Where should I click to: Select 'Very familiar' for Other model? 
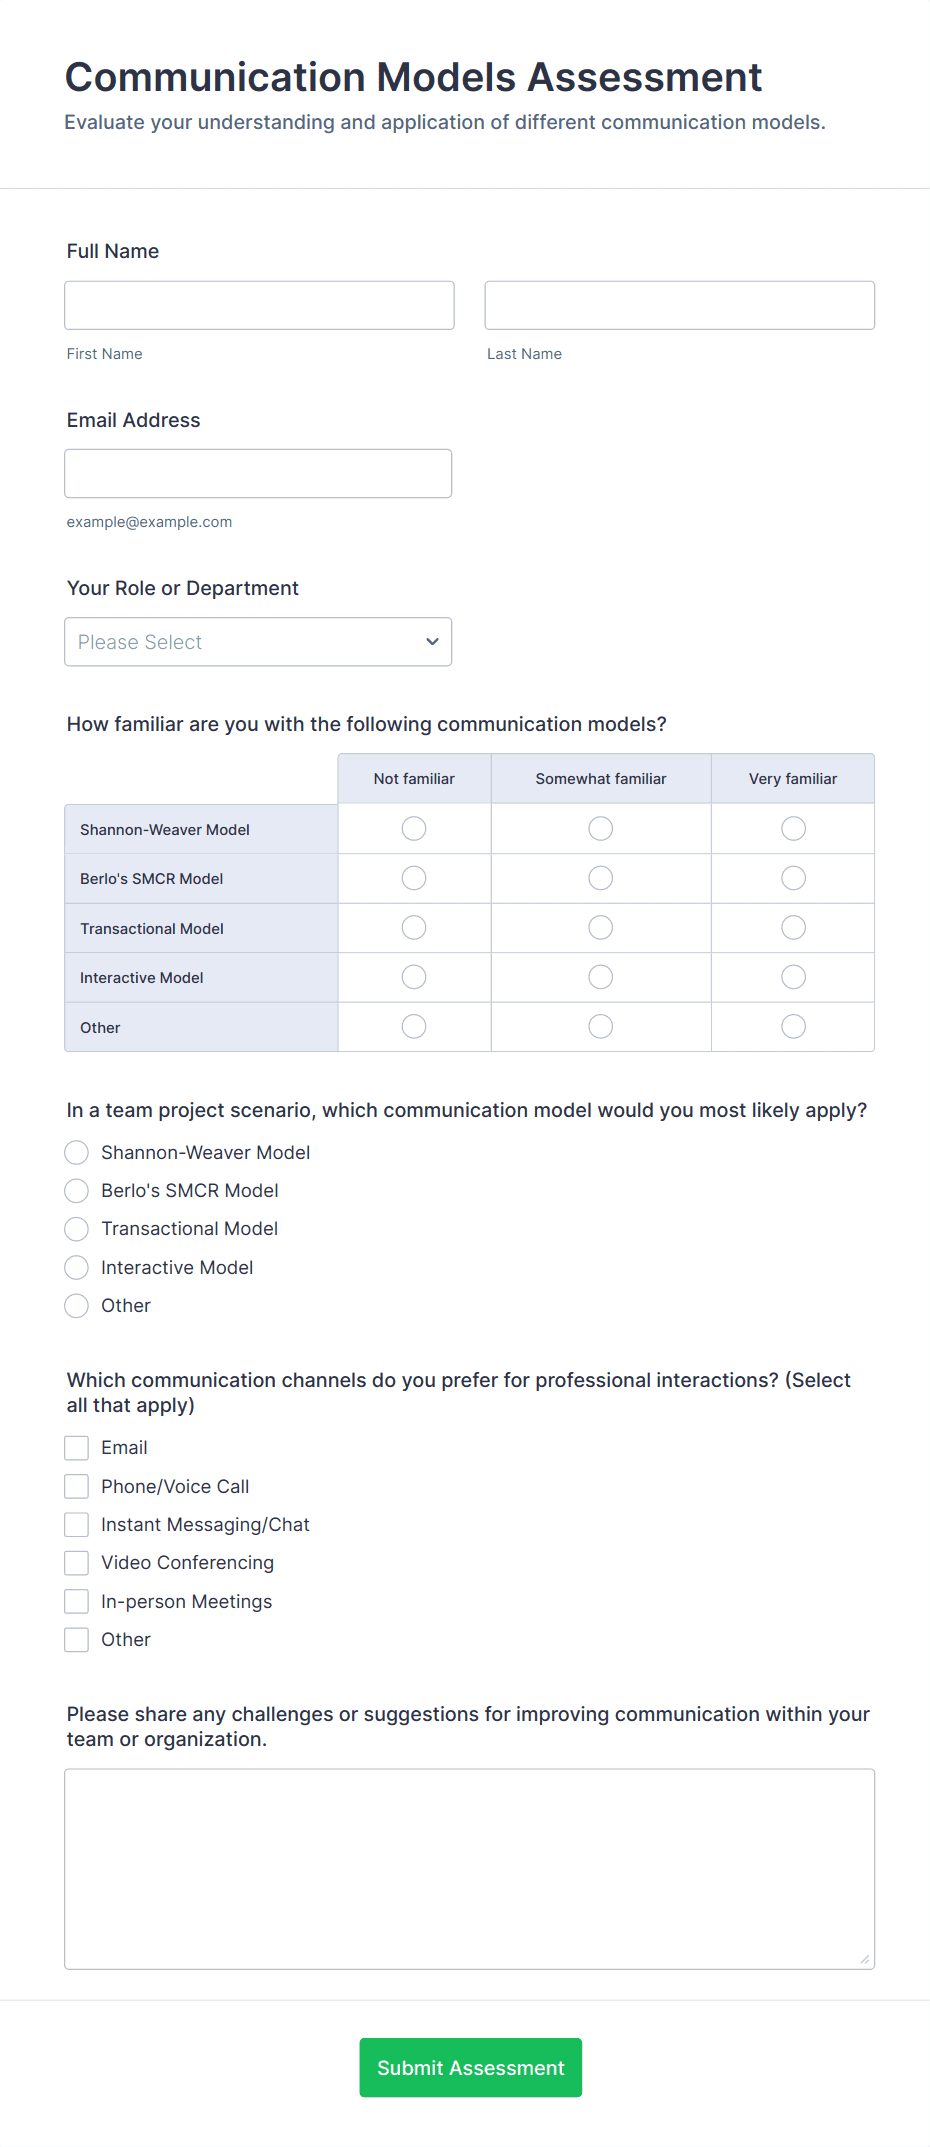point(792,1026)
